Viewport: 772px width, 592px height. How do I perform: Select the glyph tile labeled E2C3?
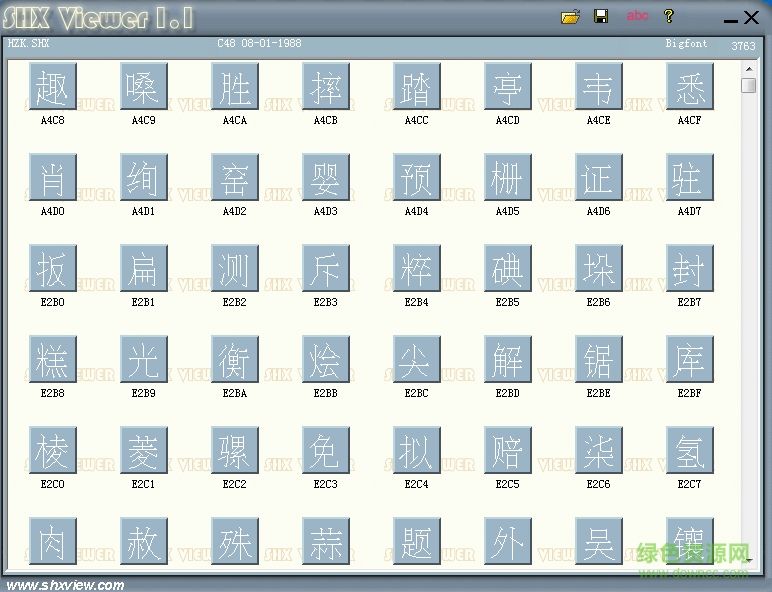[325, 451]
